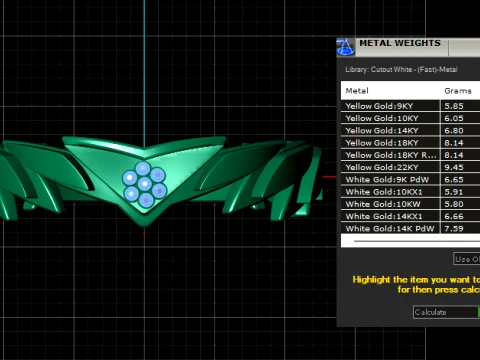Select the Yellow Gold:9KY row
This screenshot has width=480, height=360.
pos(410,106)
